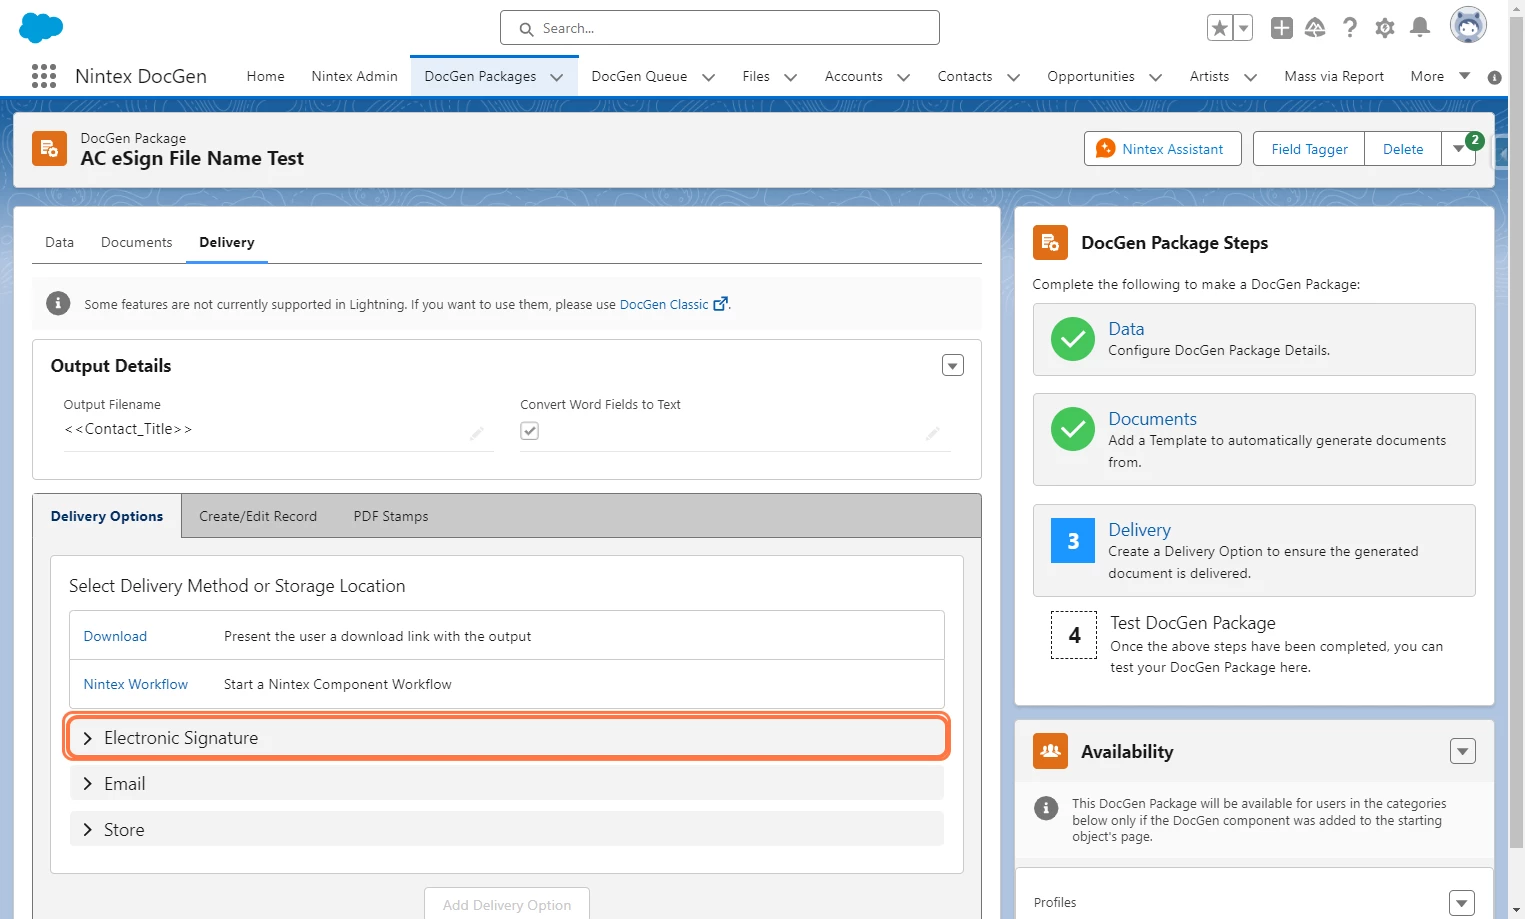
Task: Open the DocGen Classic link
Action: coord(673,304)
